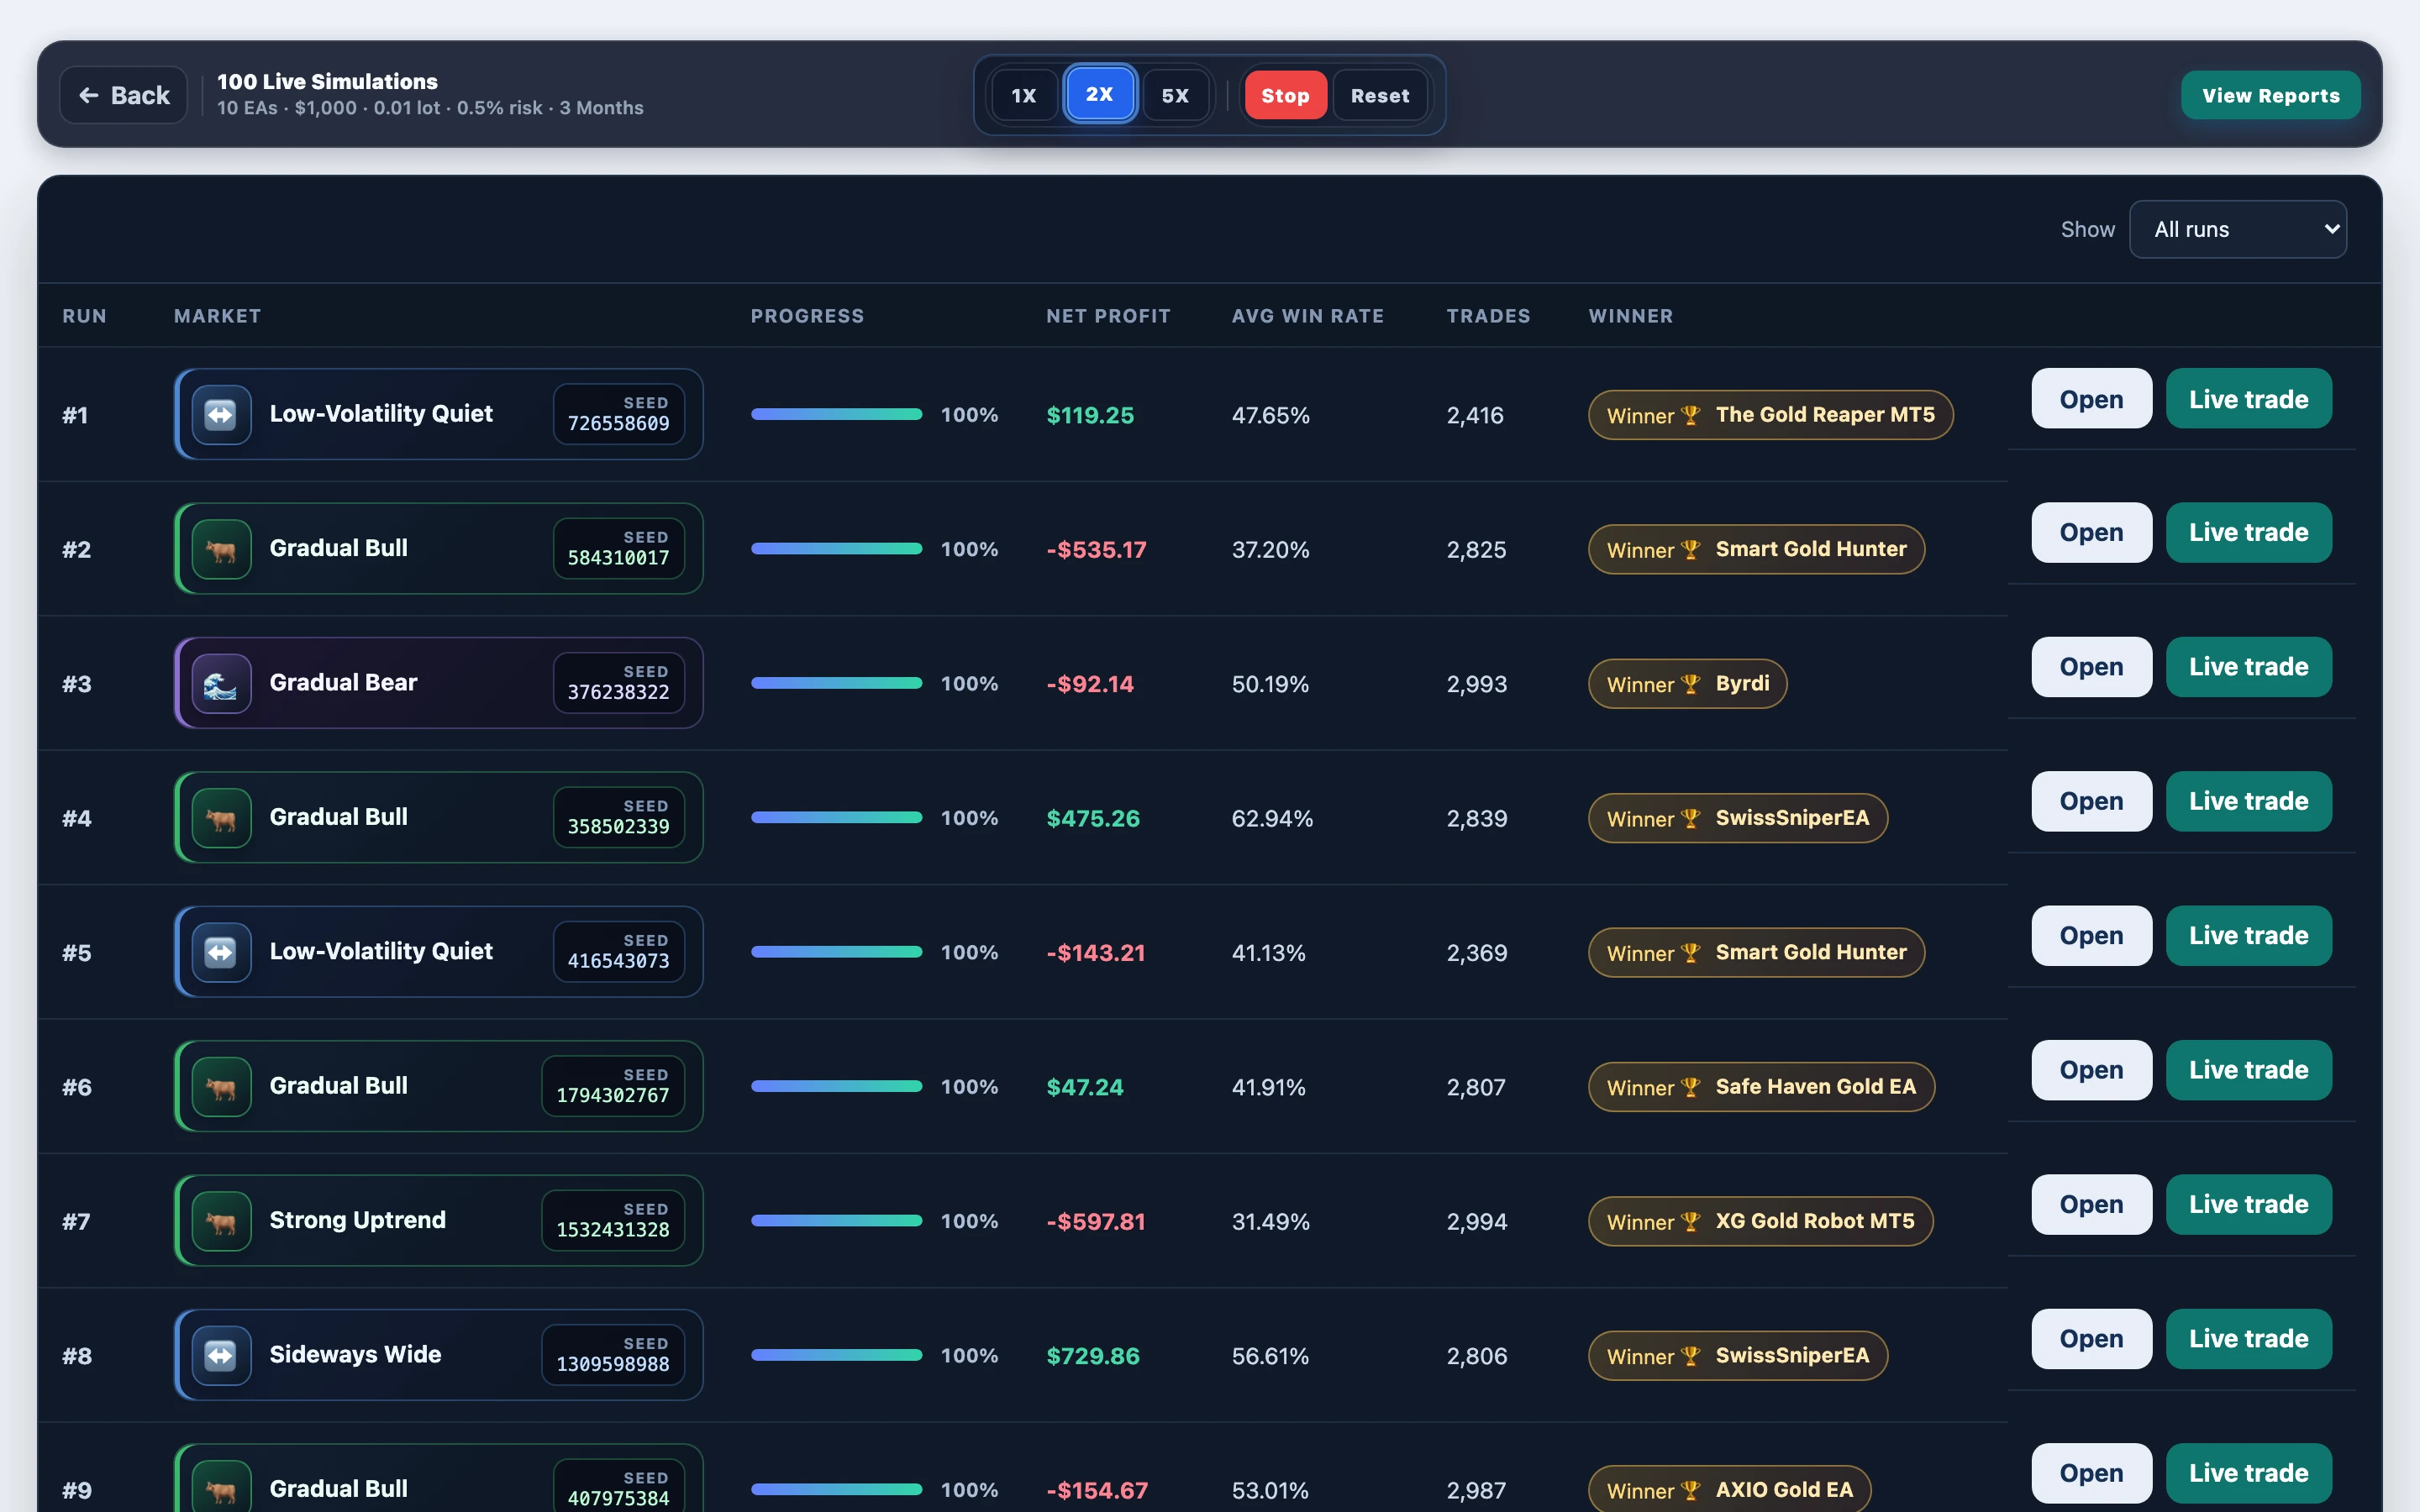Open the Show runs filter dropdown

coord(2238,229)
